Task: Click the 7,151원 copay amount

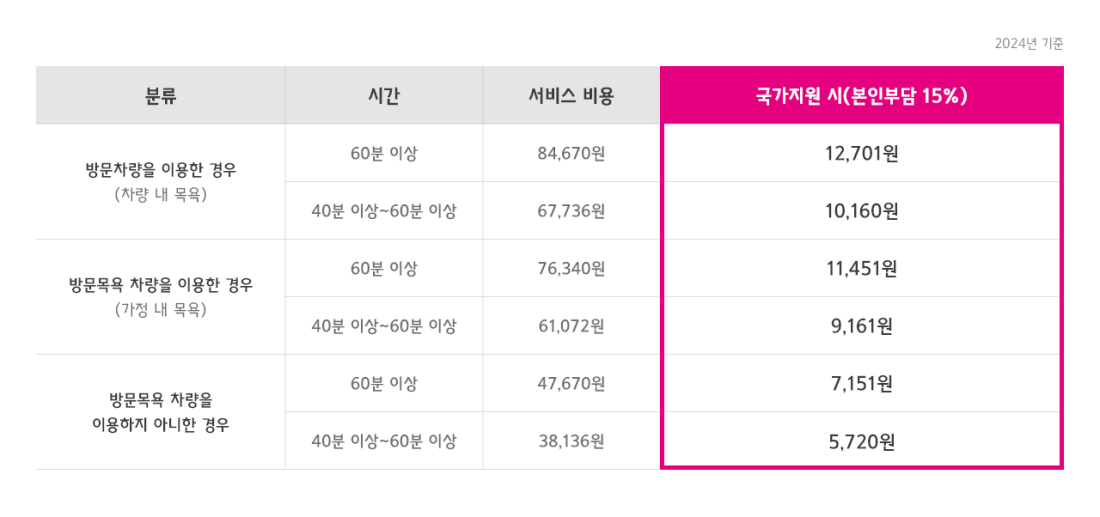Action: coord(861,384)
